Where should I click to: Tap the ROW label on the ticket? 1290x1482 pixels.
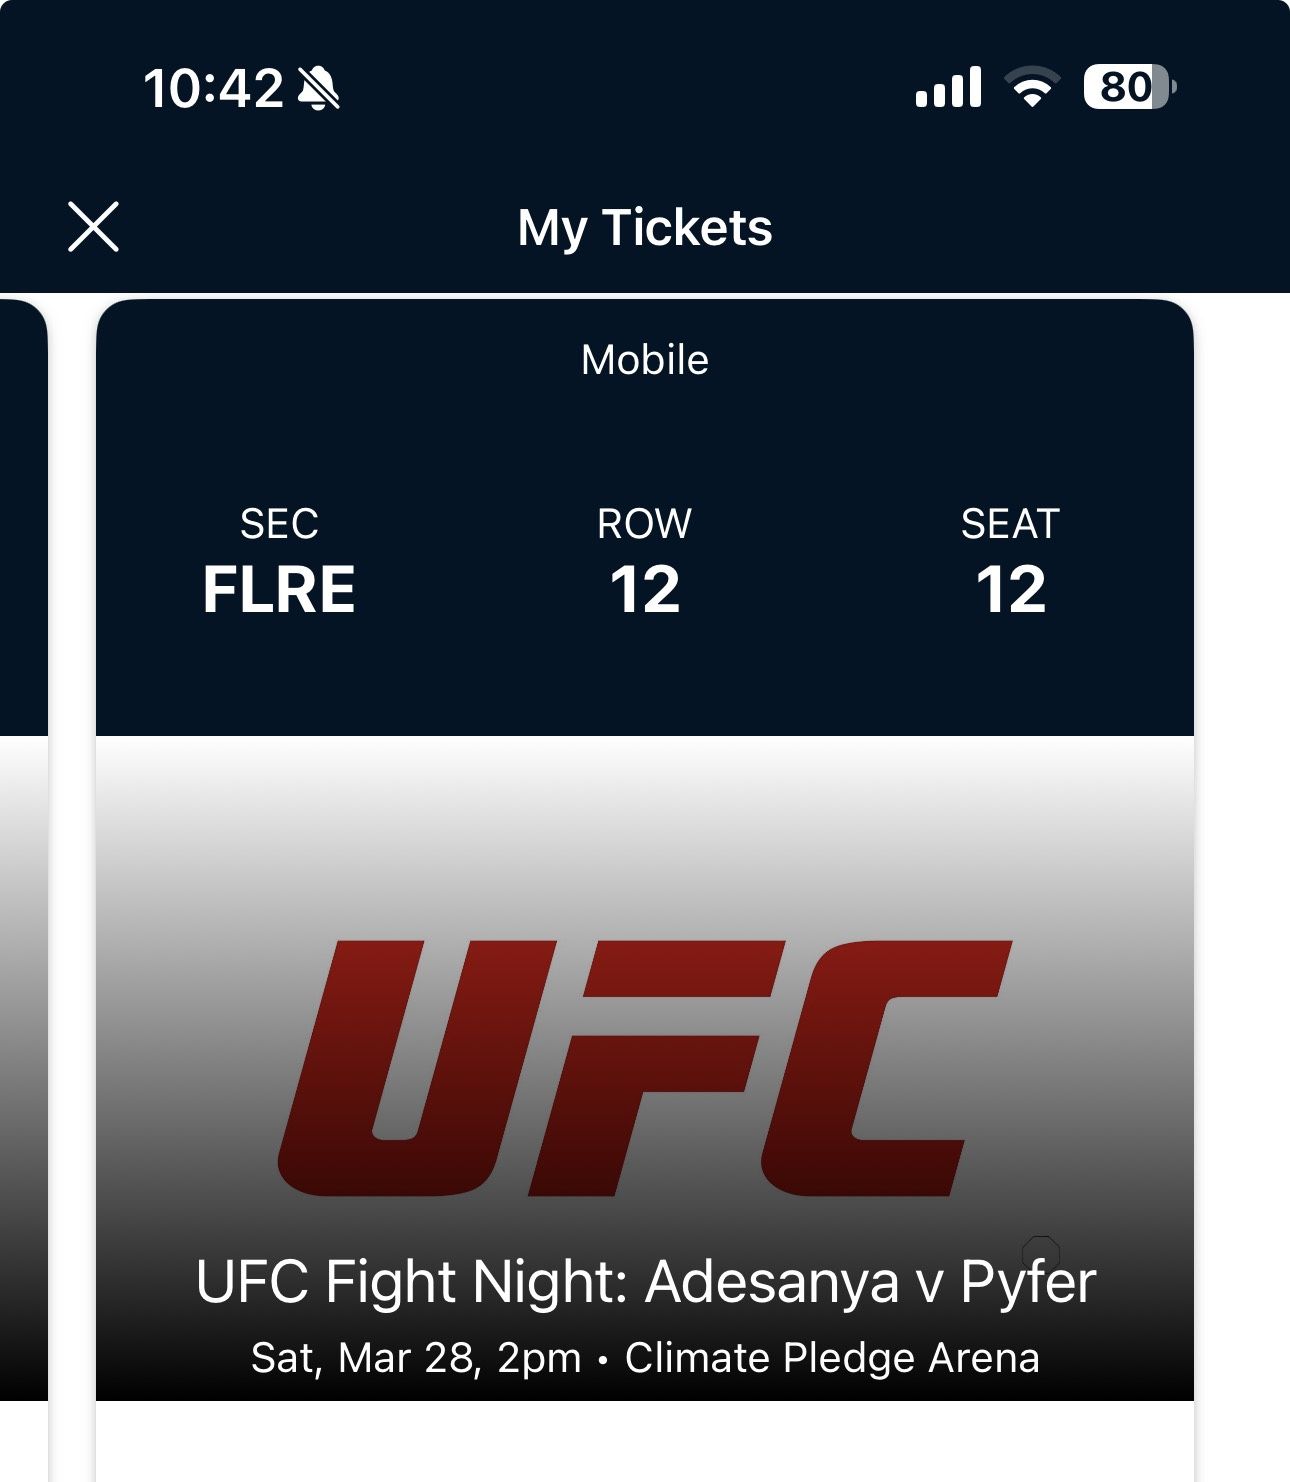(x=645, y=524)
